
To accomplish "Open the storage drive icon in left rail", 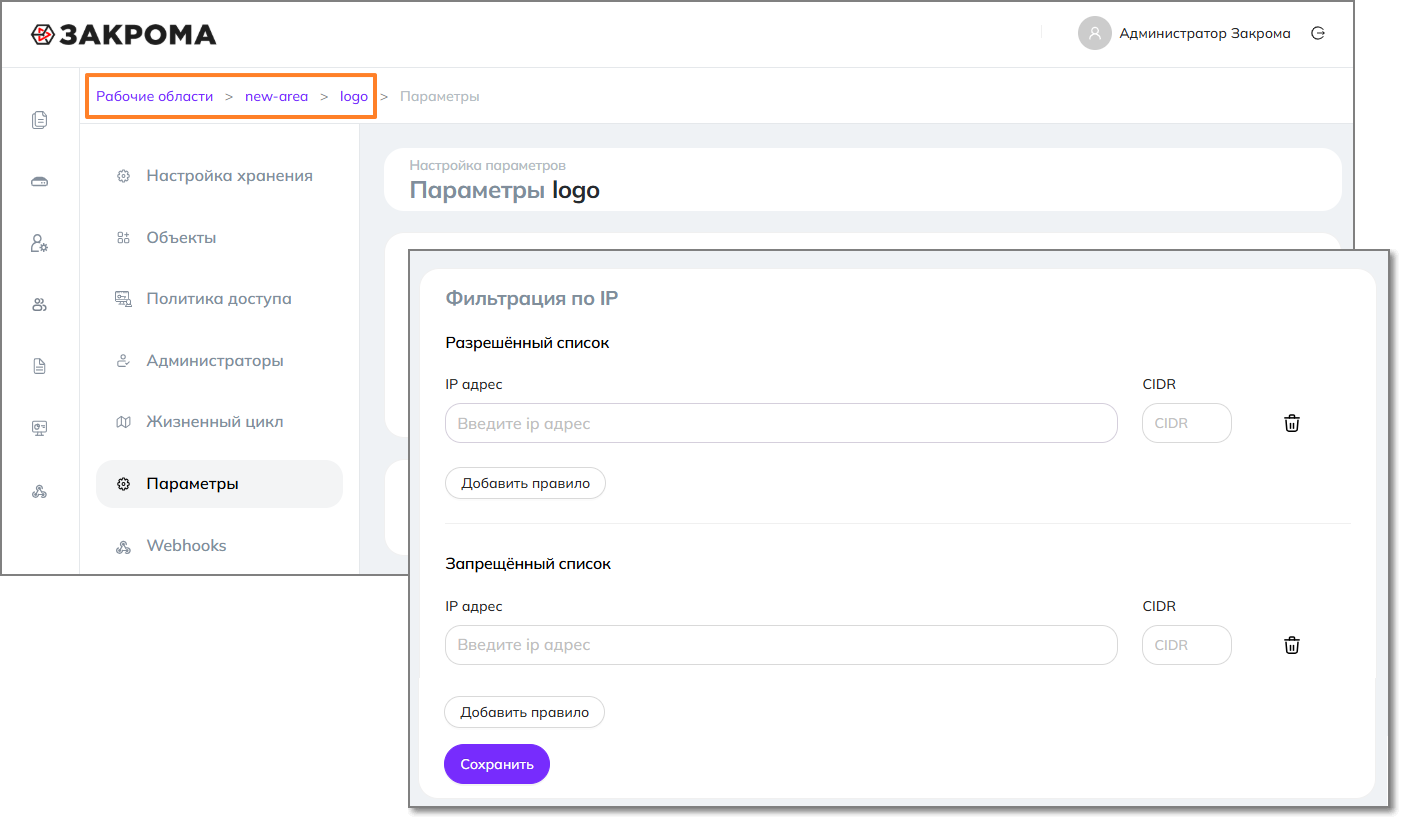I will (x=40, y=182).
